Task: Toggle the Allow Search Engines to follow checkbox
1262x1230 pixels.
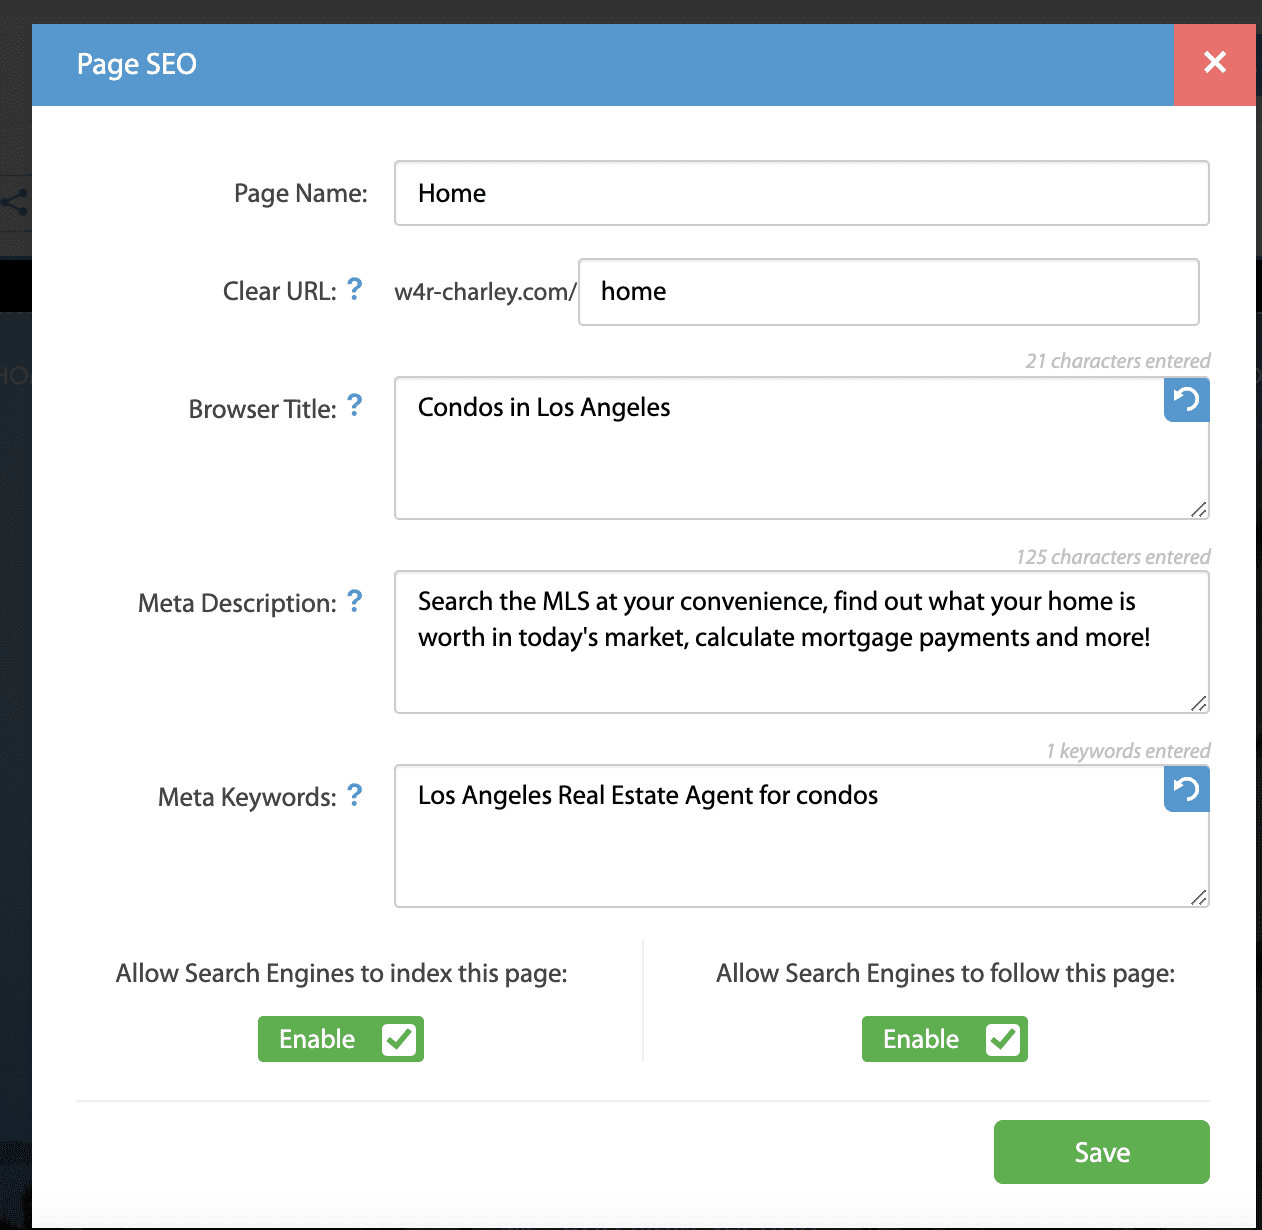Action: 1002,1039
